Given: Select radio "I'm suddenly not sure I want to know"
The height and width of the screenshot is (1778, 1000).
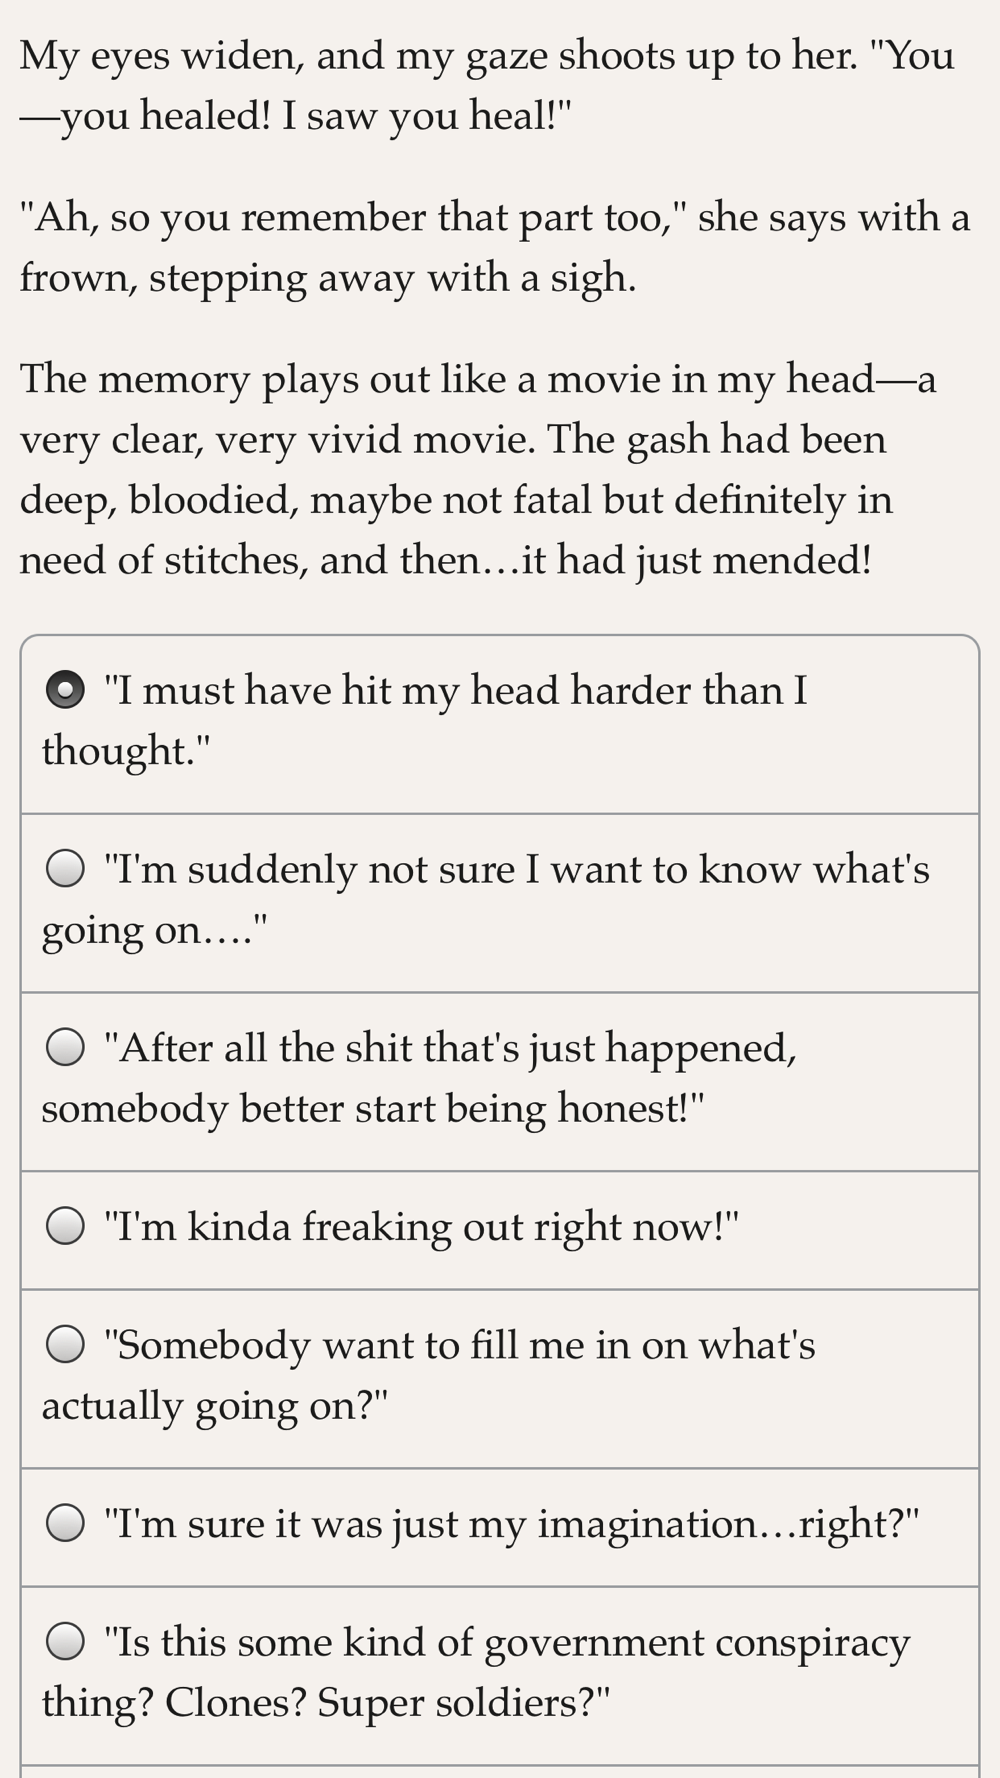Looking at the screenshot, I should coord(66,869).
